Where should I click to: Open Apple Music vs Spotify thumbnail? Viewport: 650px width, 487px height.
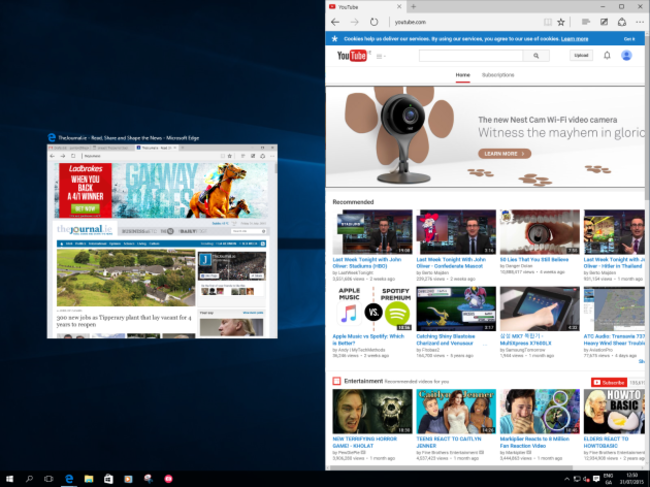(x=372, y=309)
